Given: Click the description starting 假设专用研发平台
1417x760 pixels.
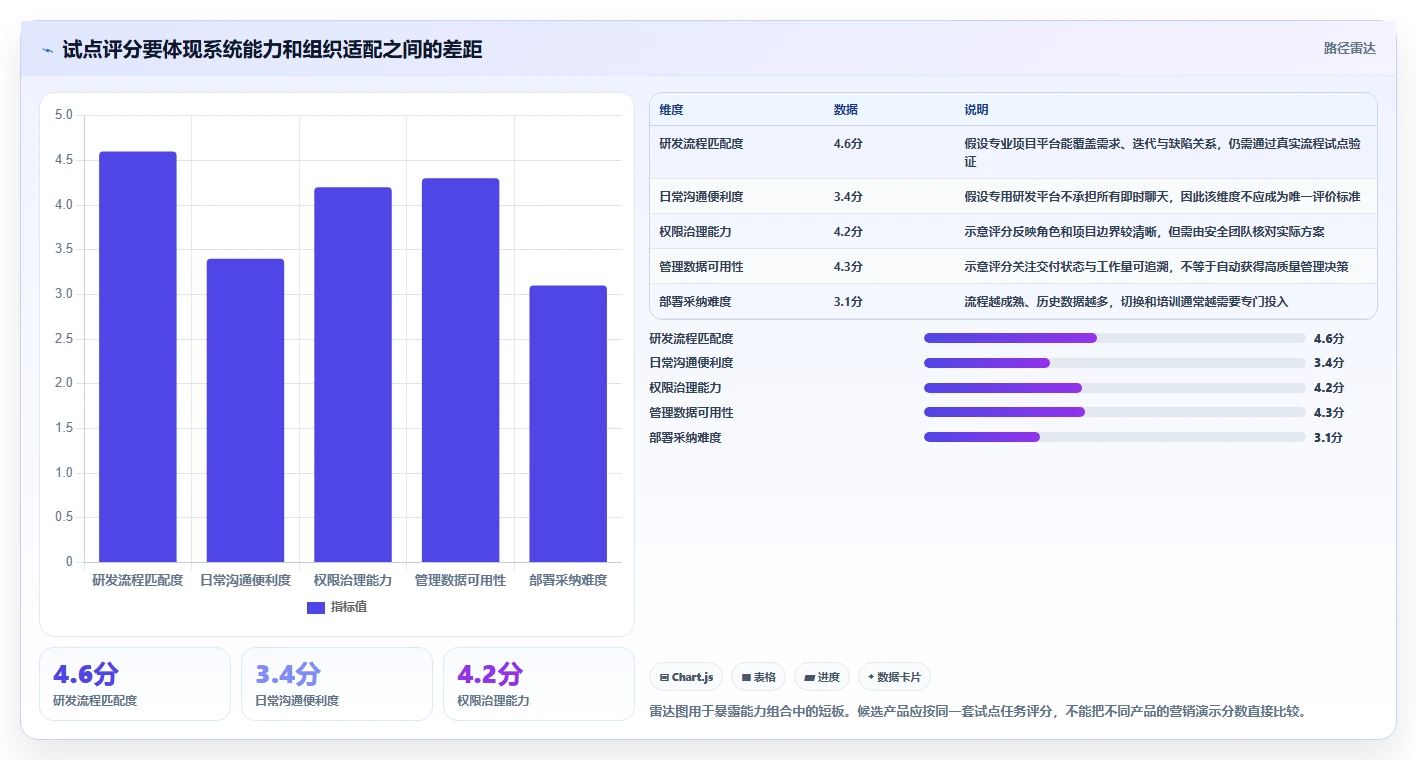Looking at the screenshot, I should [1162, 197].
